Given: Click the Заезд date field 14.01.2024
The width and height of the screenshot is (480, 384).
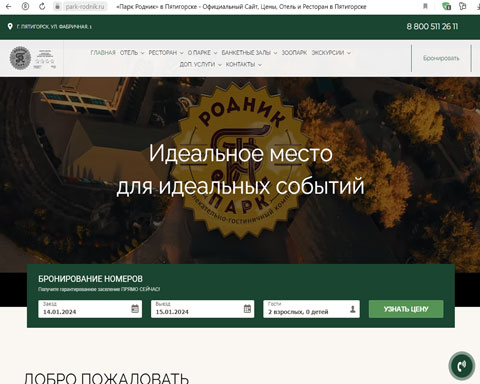Looking at the screenshot, I should pos(90,309).
